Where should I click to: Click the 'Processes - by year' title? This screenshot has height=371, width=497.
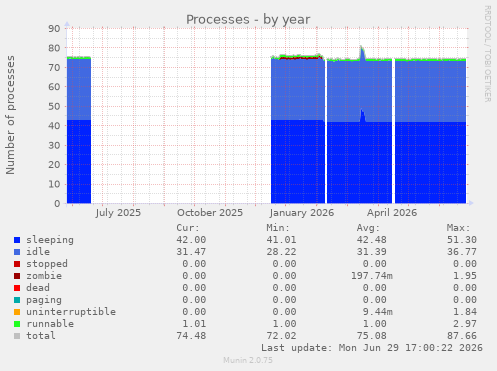tap(248, 19)
